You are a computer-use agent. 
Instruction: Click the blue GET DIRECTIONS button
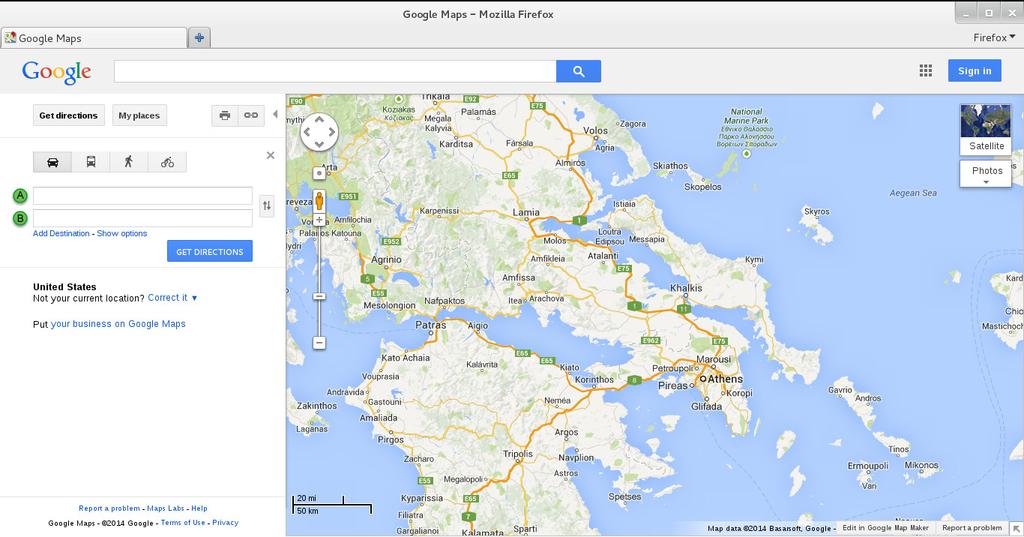click(x=210, y=252)
